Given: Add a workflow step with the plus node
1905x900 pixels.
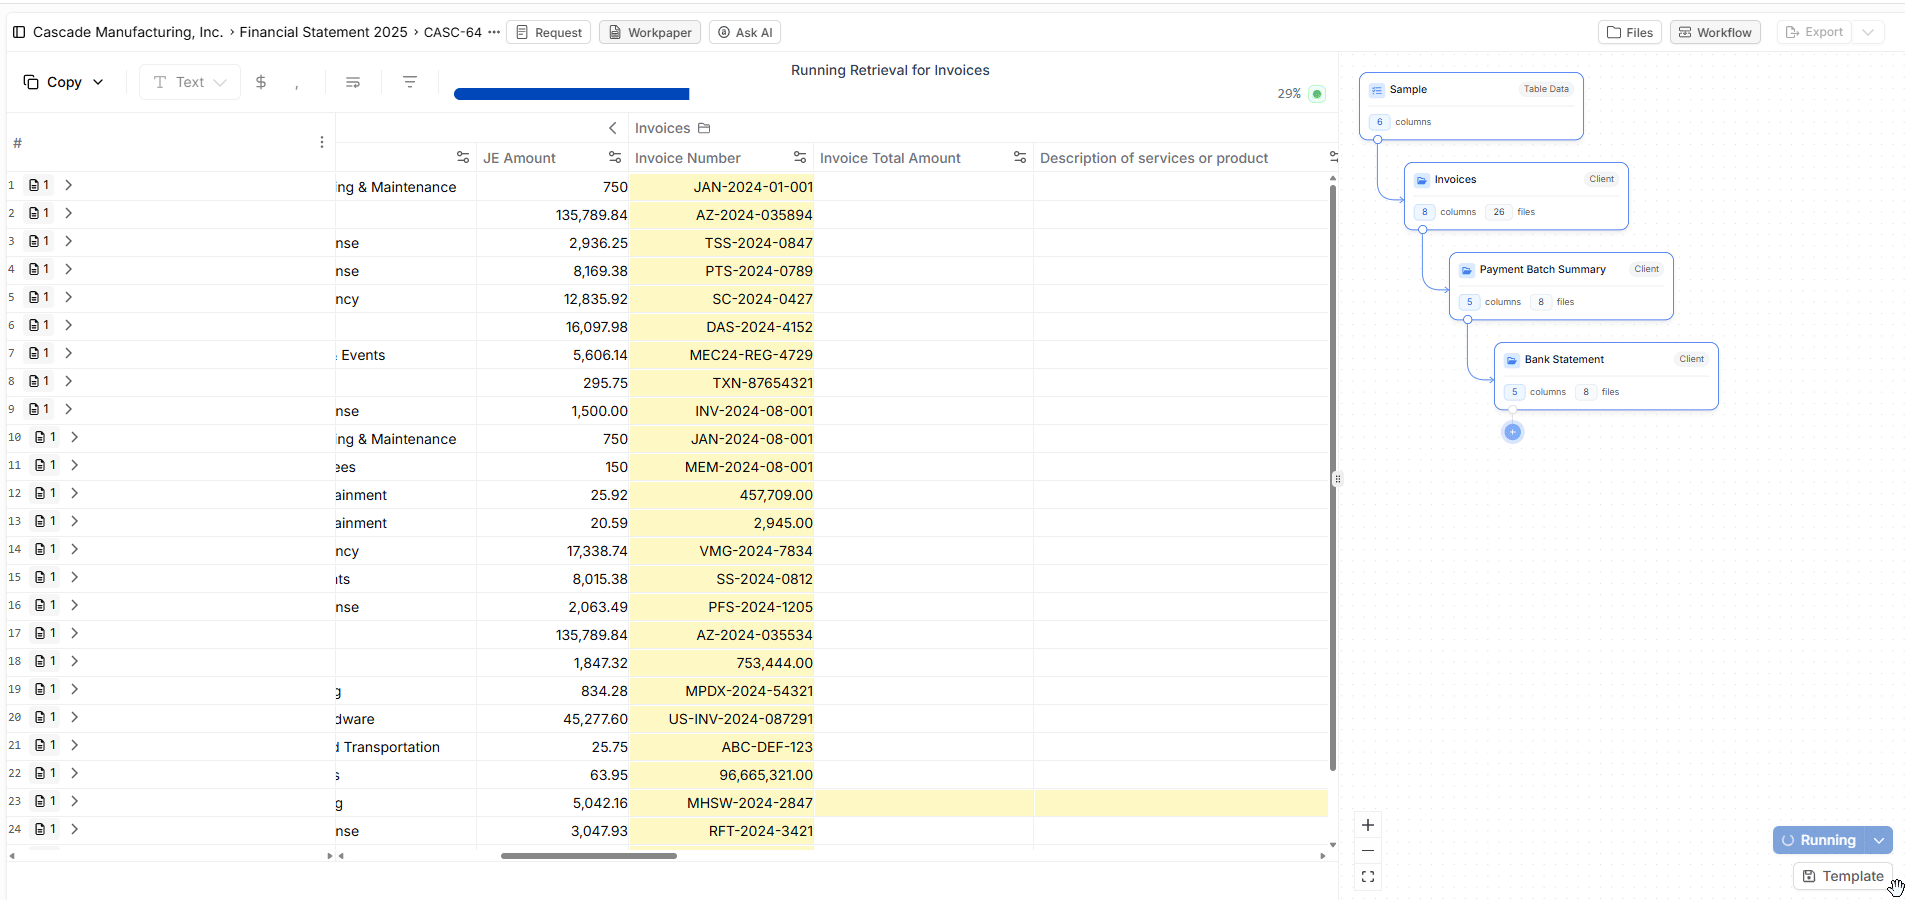Looking at the screenshot, I should (1512, 432).
